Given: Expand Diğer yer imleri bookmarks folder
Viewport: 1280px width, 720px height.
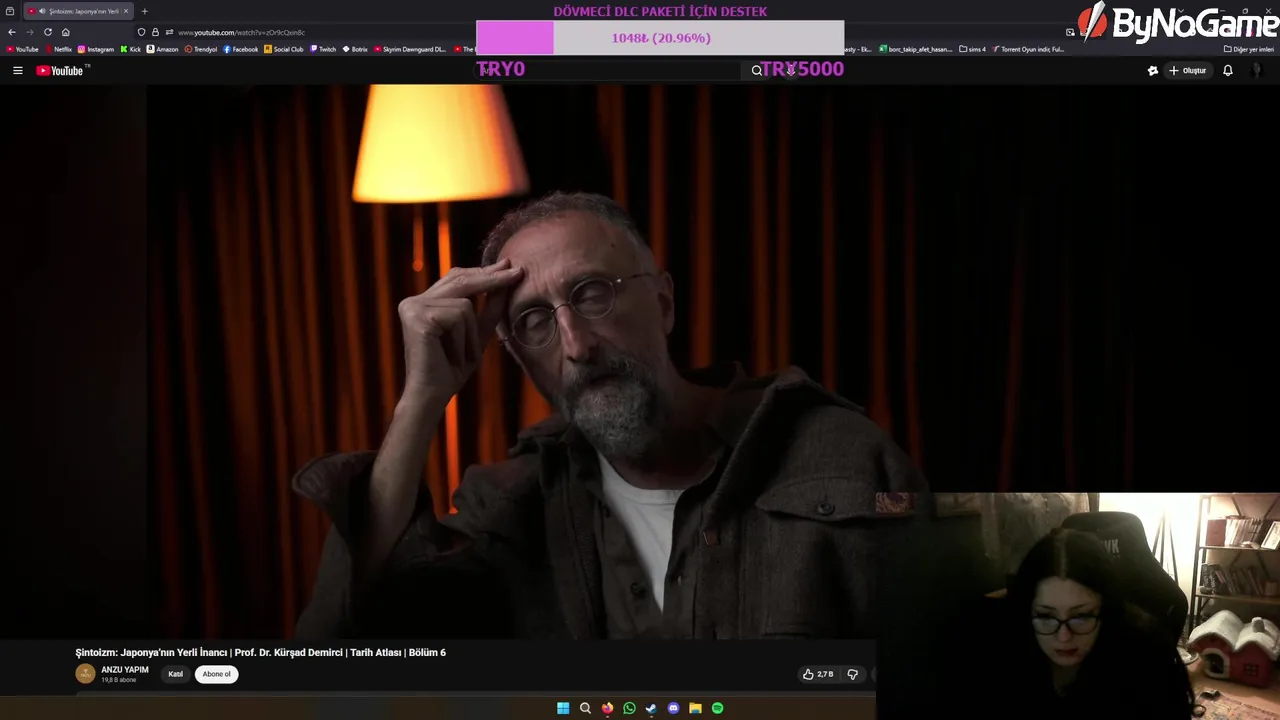Looking at the screenshot, I should 1249,49.
